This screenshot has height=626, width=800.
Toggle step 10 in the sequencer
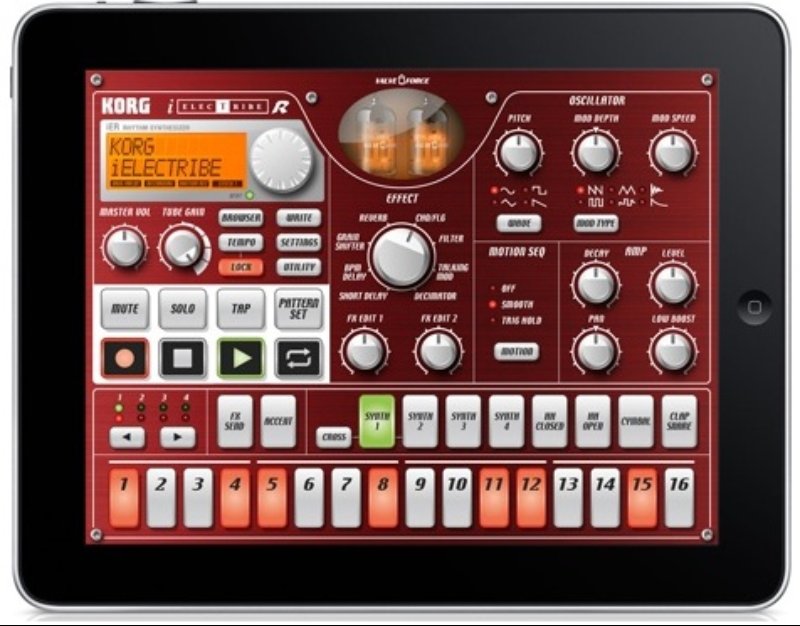[x=457, y=498]
